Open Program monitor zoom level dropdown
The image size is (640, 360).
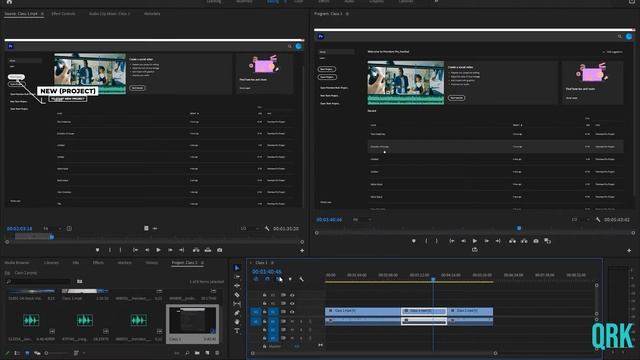(362, 220)
